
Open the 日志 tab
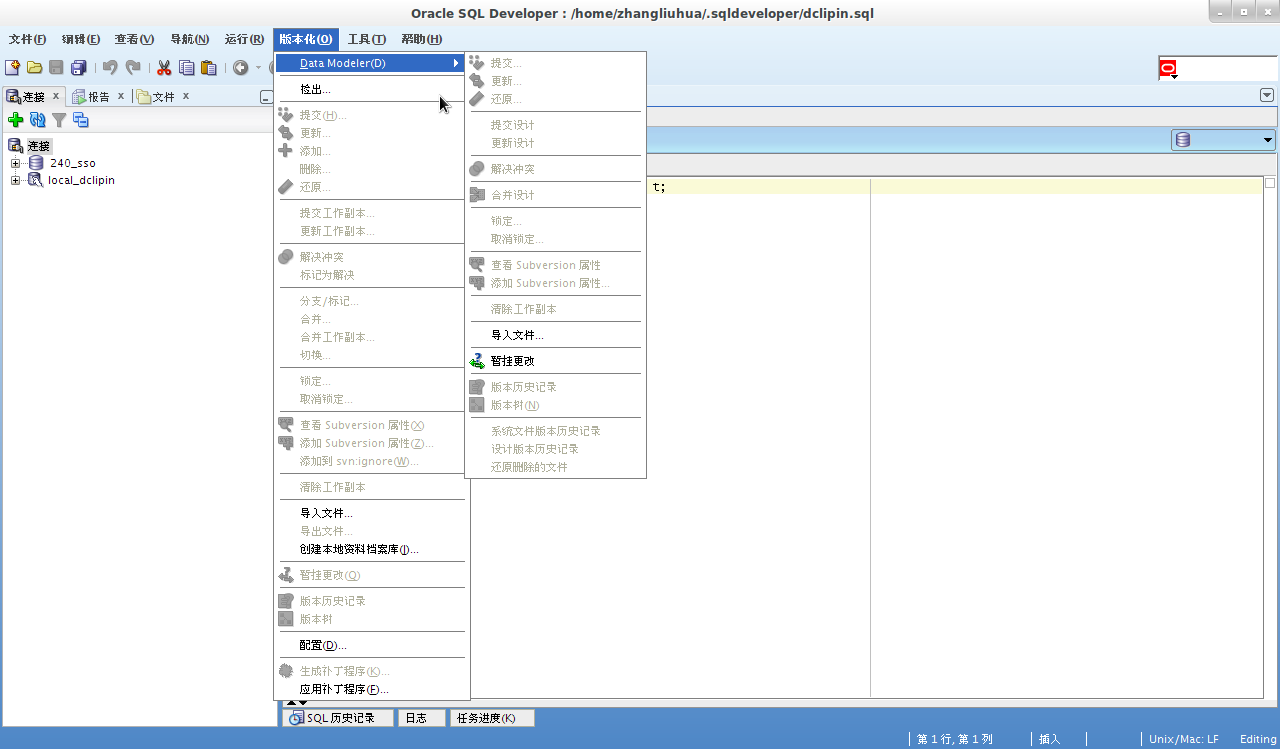coord(420,718)
